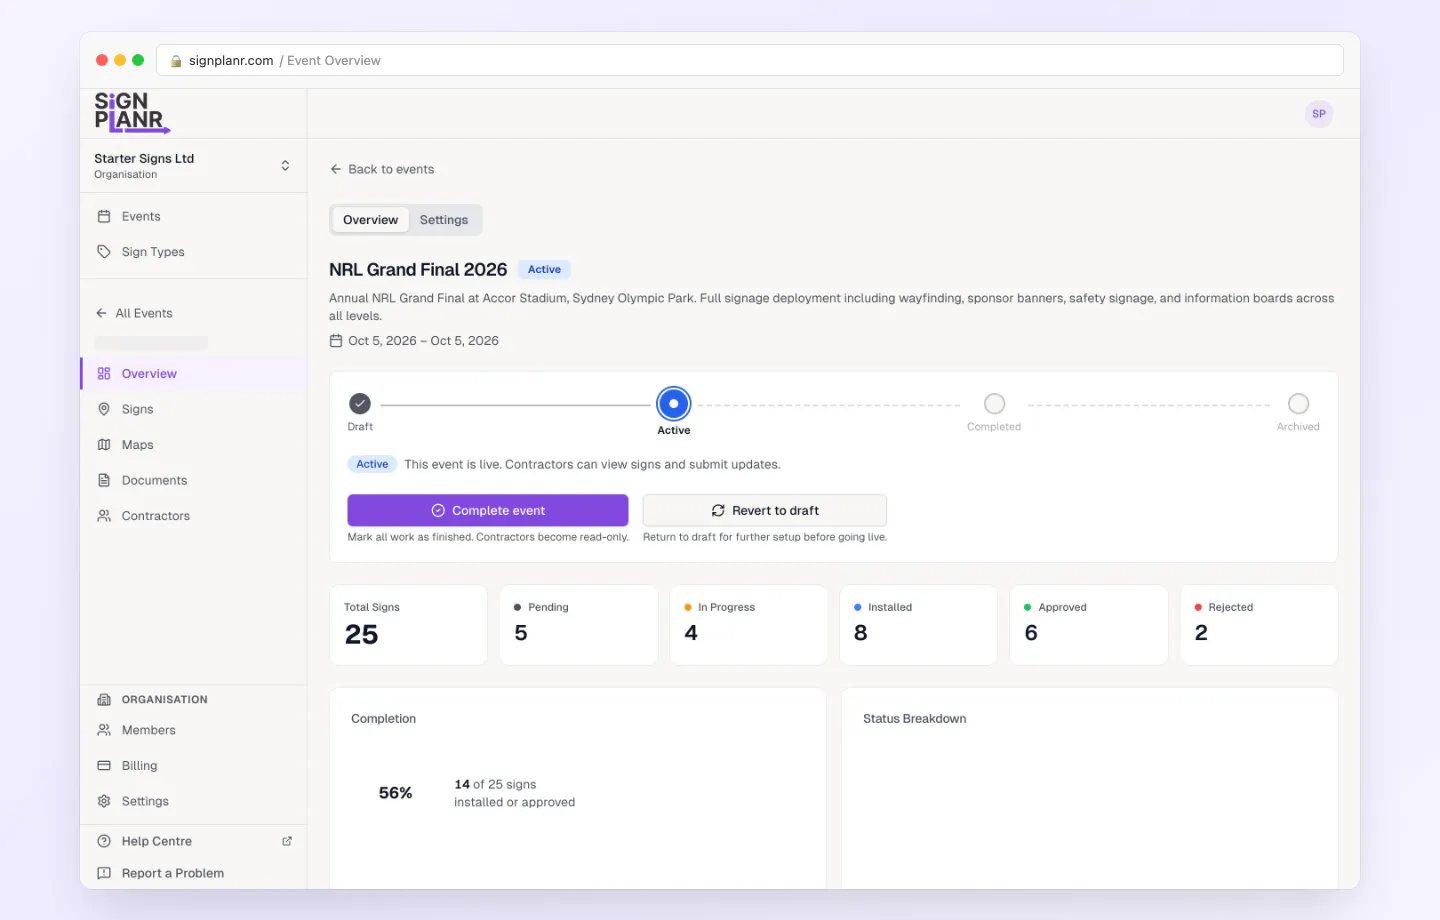Click the Members people icon
Viewport: 1440px width, 920px height.
[x=104, y=731]
